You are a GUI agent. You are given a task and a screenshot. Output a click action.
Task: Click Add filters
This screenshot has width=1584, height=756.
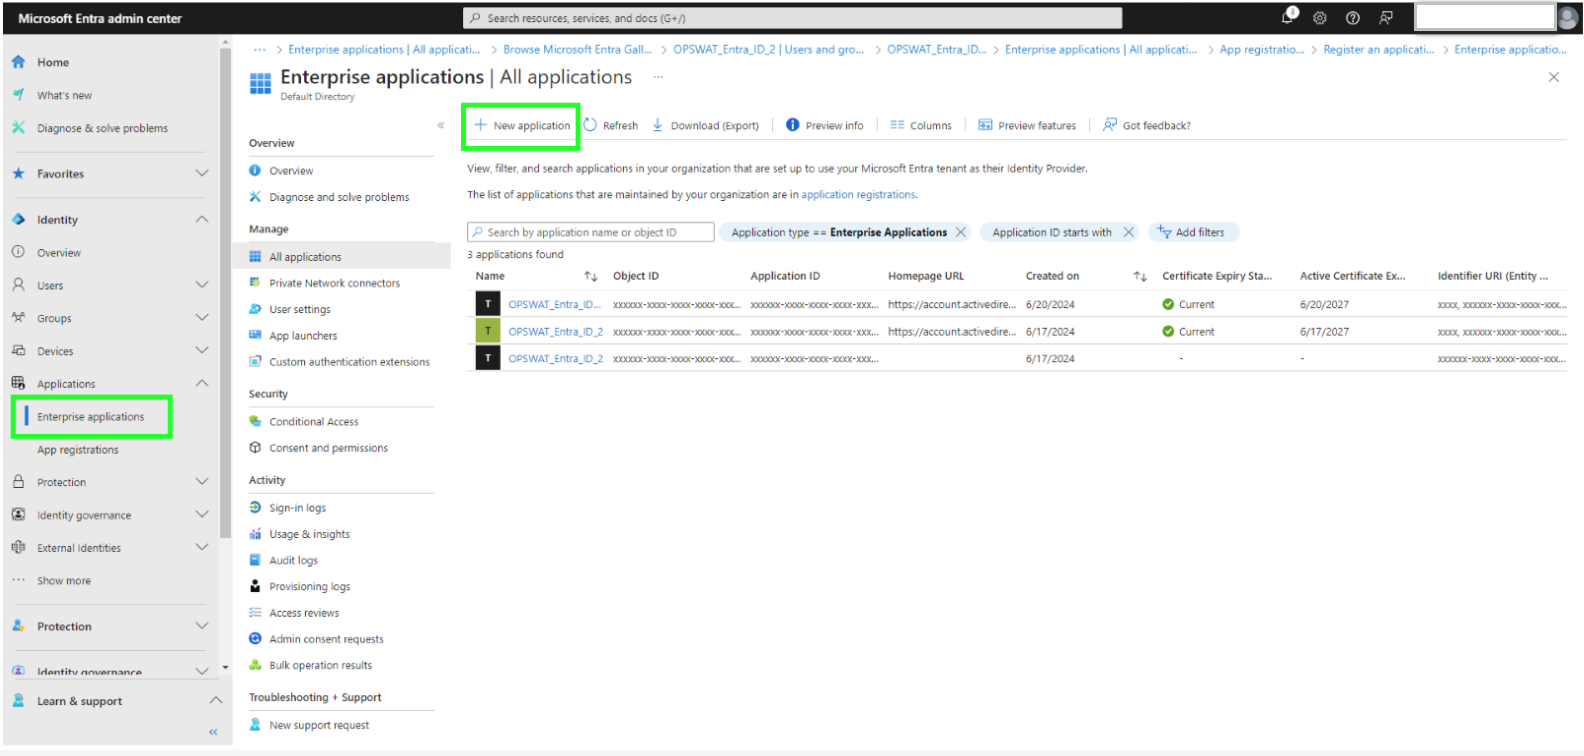(x=1192, y=232)
